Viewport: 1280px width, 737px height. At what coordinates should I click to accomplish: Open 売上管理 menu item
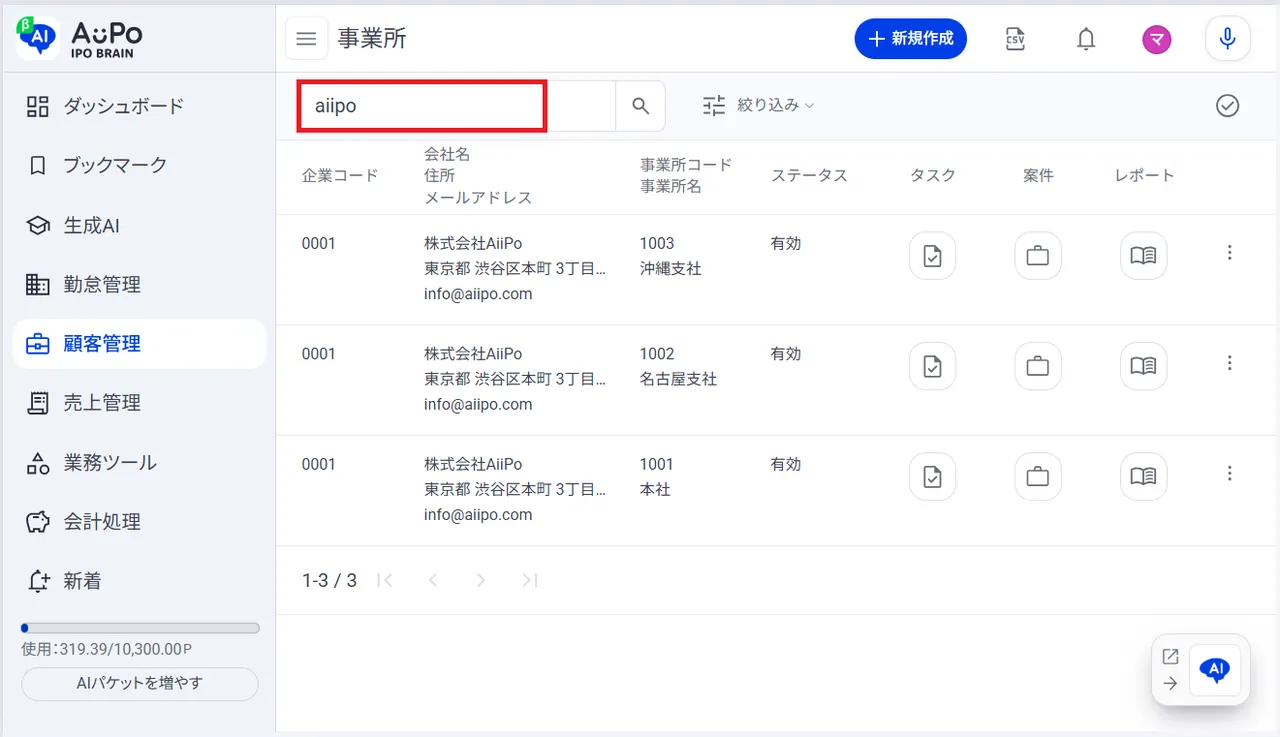point(140,403)
